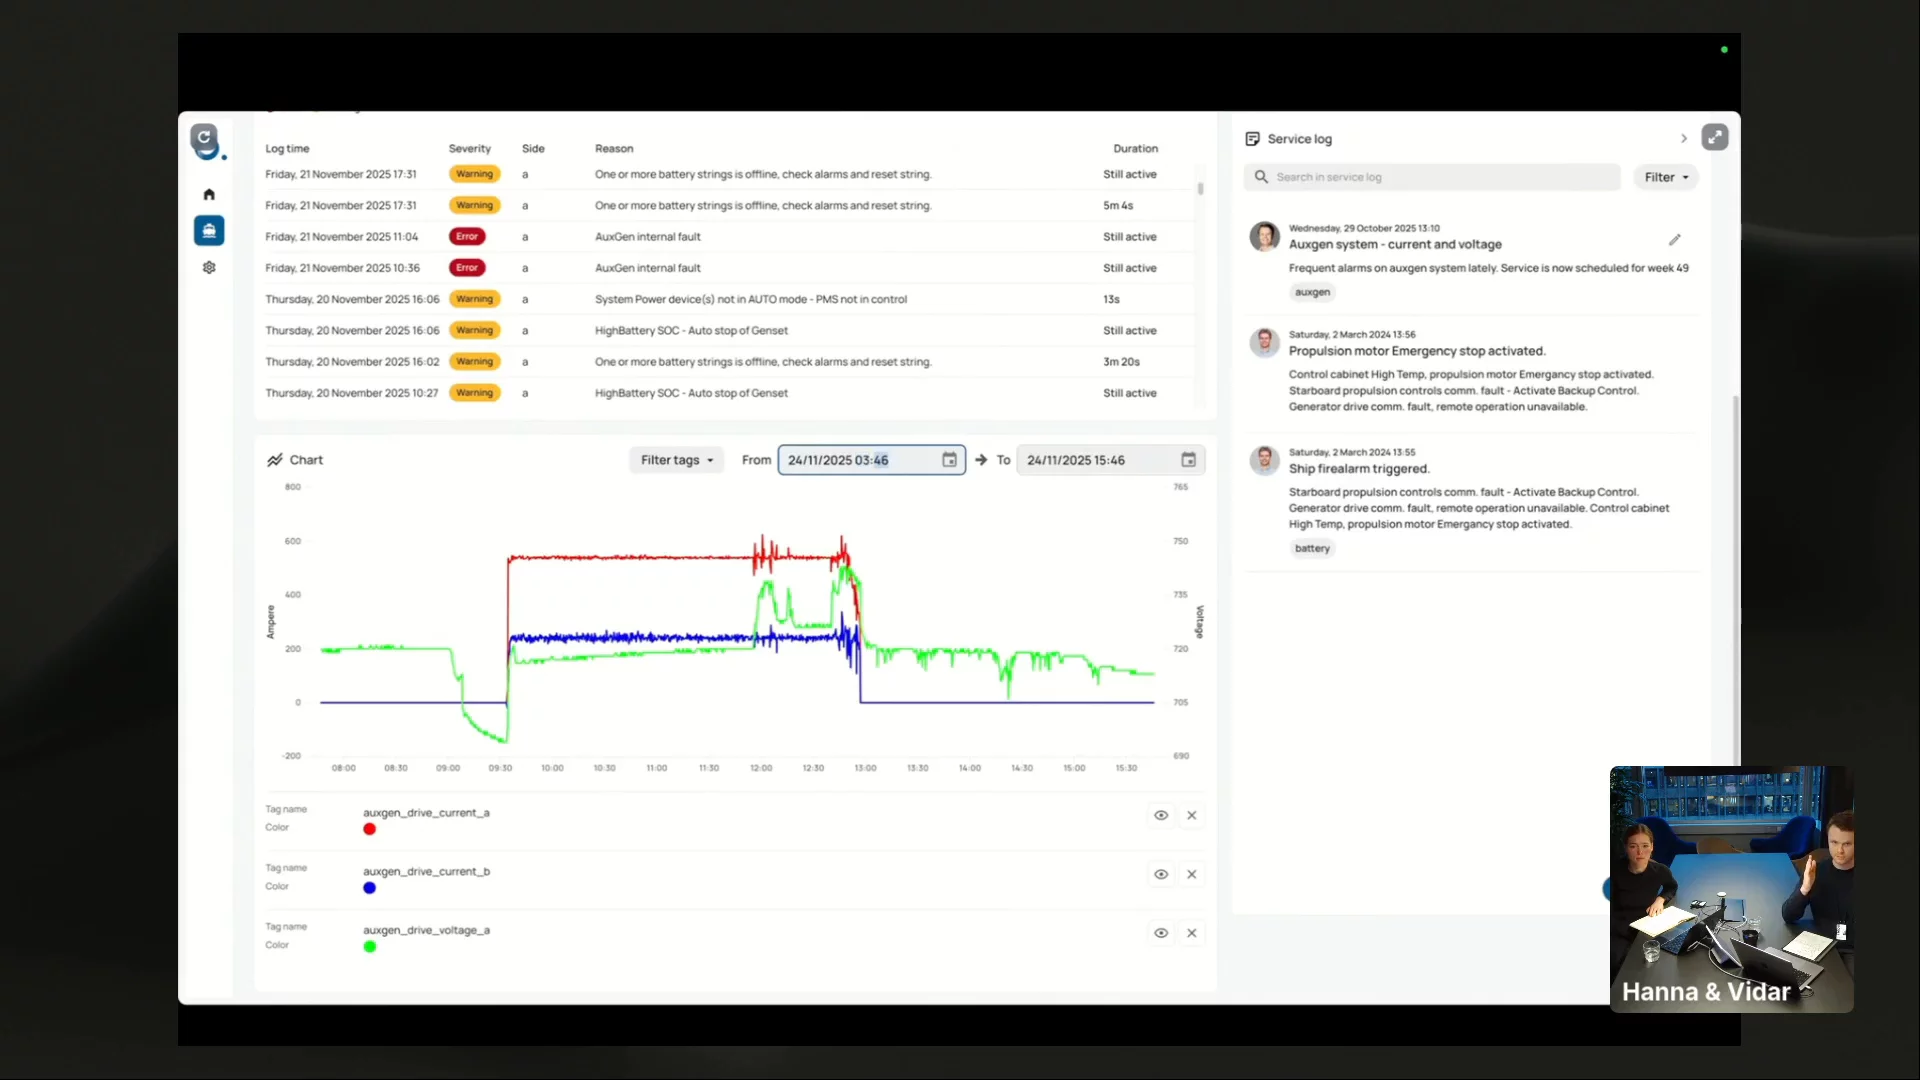Toggle visibility of auxgen_drive_current_a
The height and width of the screenshot is (1080, 1920).
pos(1161,815)
